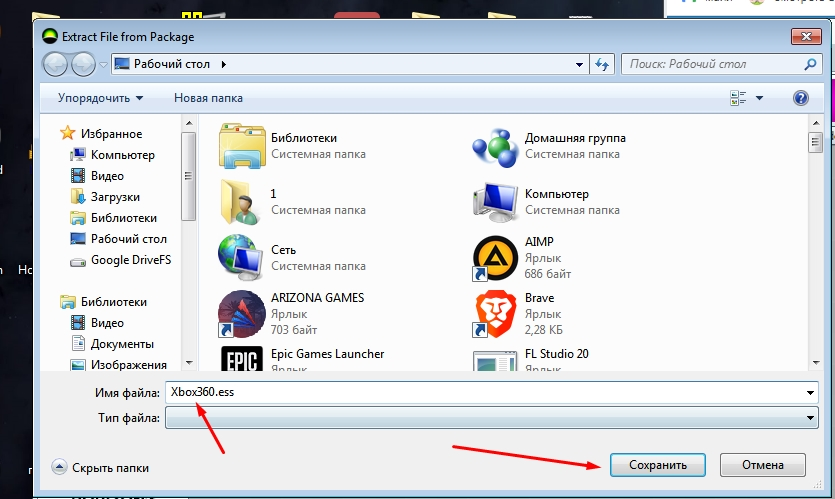Image resolution: width=835 pixels, height=499 pixels.
Task: Expand the breadcrumb arrow after Рабочий стол
Action: [x=224, y=64]
